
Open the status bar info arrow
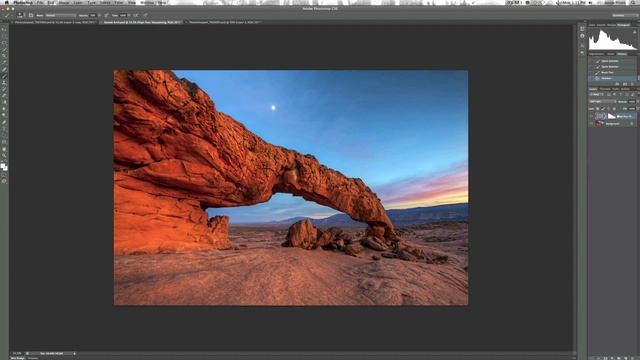tap(74, 353)
